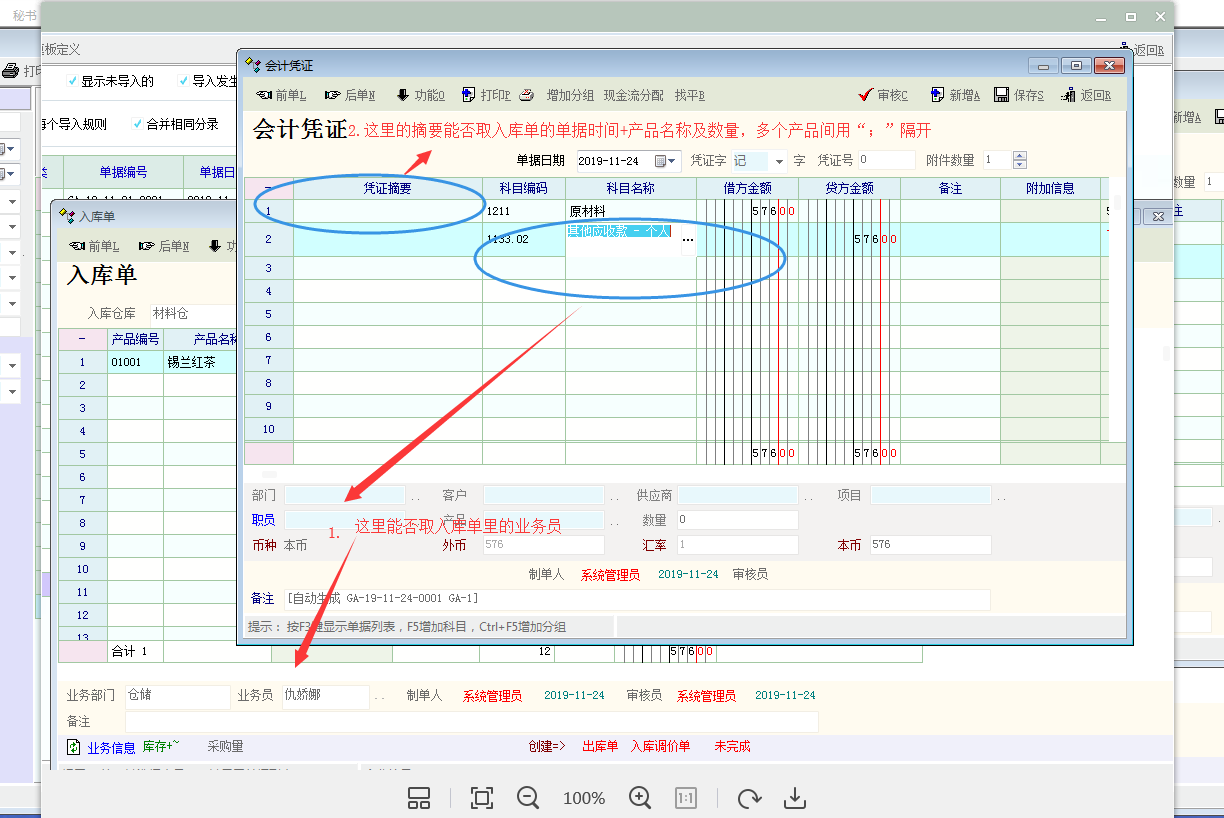Download the image via the download icon
Screen dimensions: 1224x818
(x=795, y=797)
